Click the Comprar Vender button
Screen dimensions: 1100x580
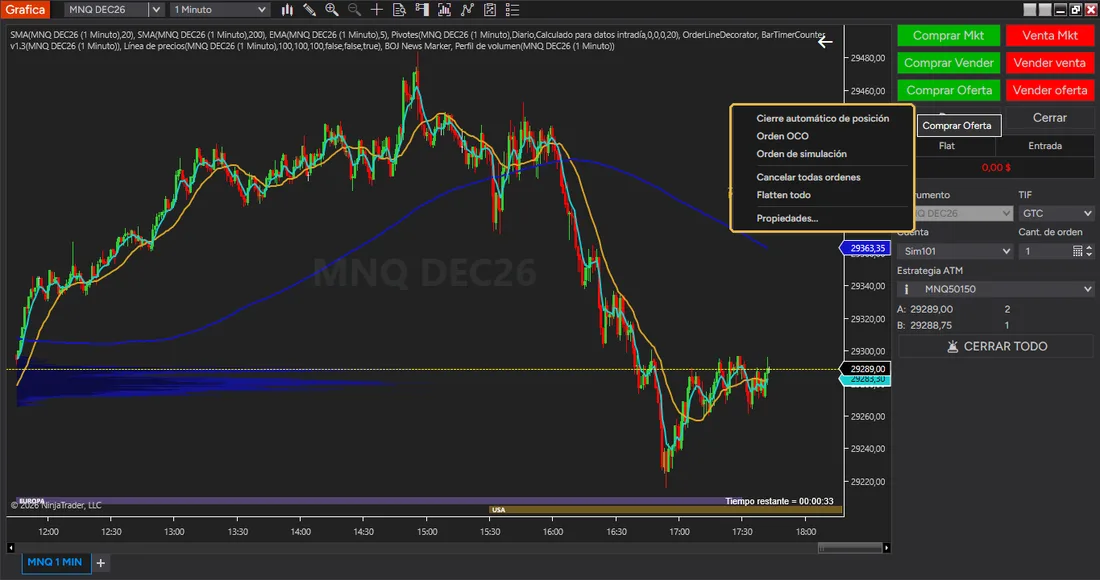pos(948,62)
